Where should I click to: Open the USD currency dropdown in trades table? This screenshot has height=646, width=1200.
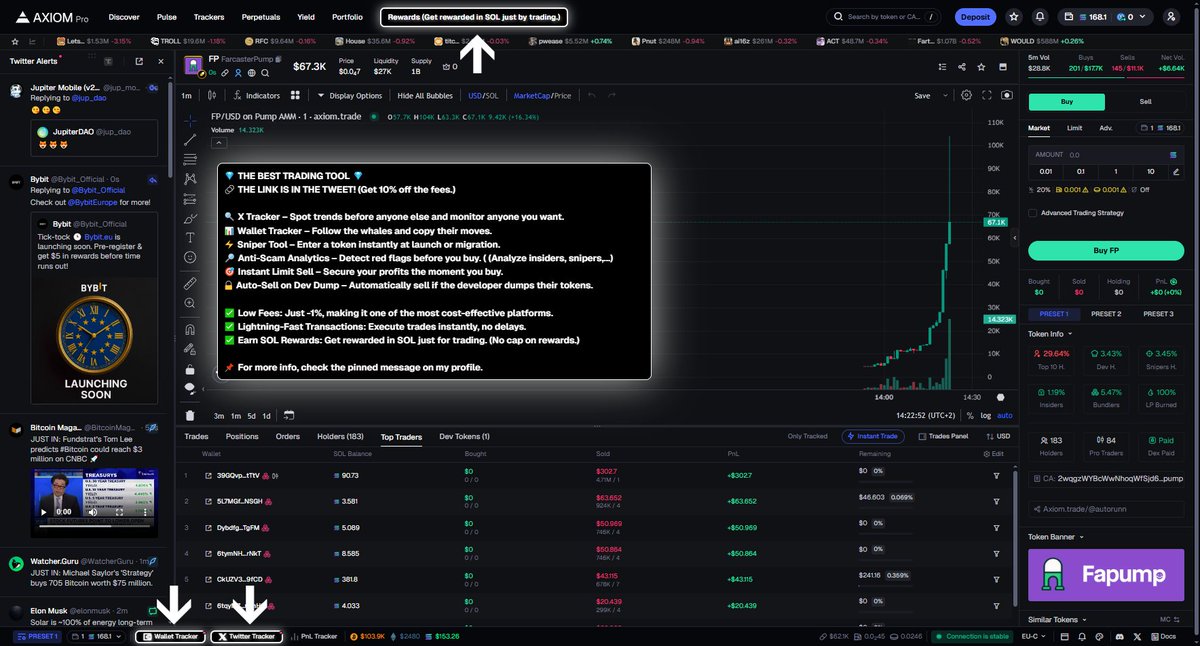[x=1000, y=436]
